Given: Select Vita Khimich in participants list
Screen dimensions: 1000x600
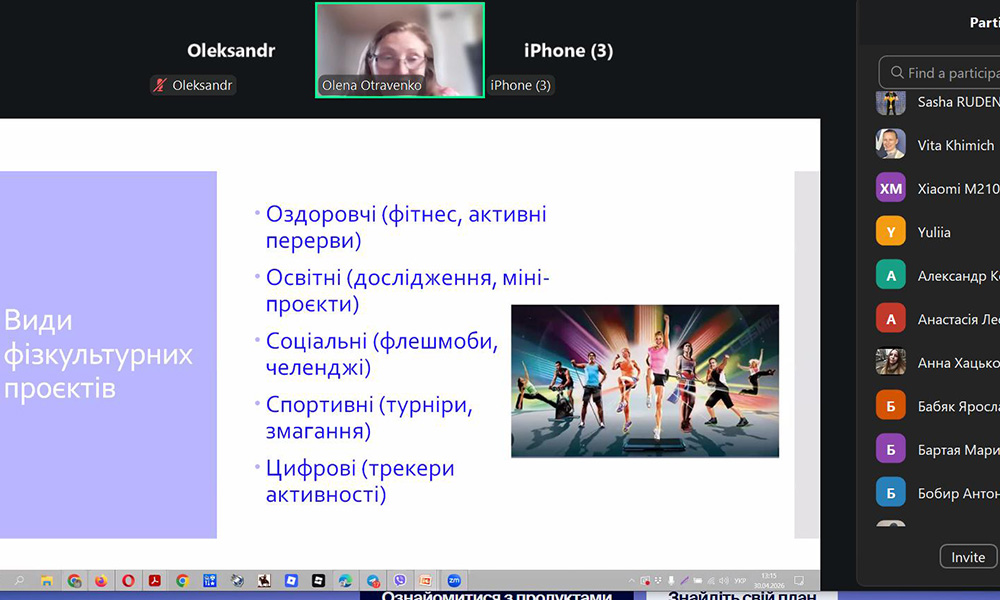Looking at the screenshot, I should pyautogui.click(x=938, y=145).
